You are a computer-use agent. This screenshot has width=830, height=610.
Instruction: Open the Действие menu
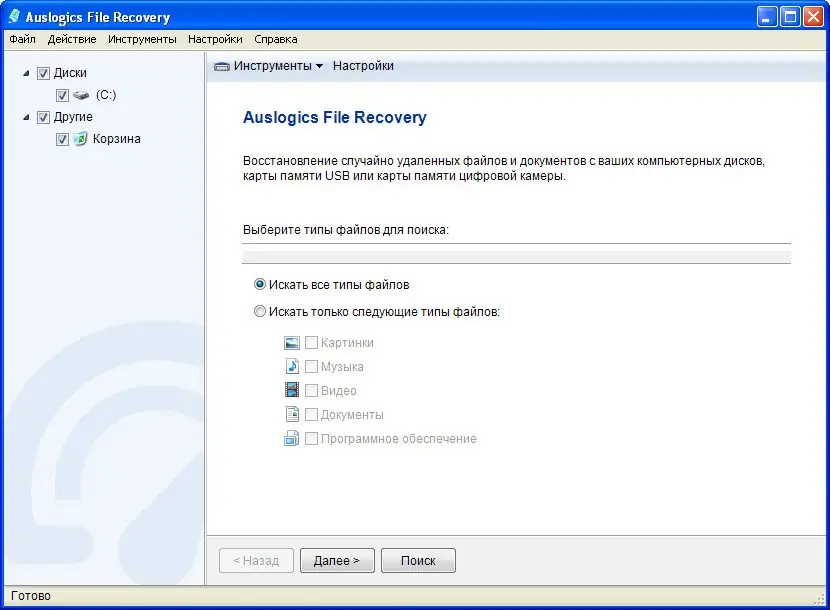tap(72, 39)
